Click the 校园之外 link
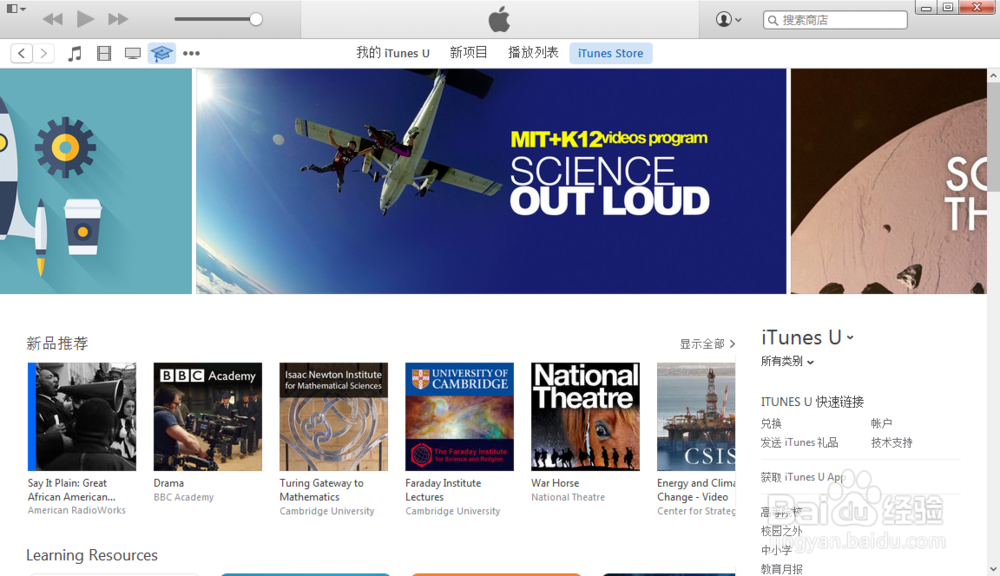 click(781, 531)
